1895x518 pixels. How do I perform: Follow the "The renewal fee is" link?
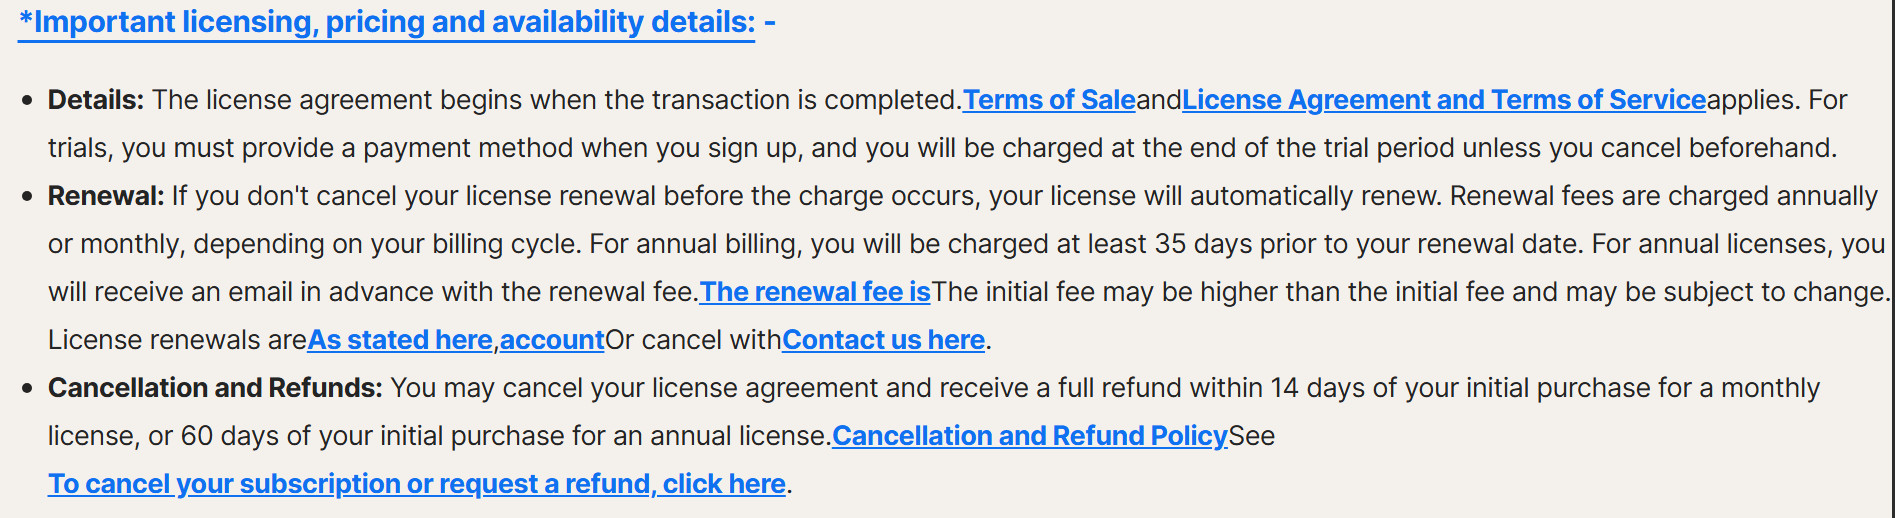(815, 292)
